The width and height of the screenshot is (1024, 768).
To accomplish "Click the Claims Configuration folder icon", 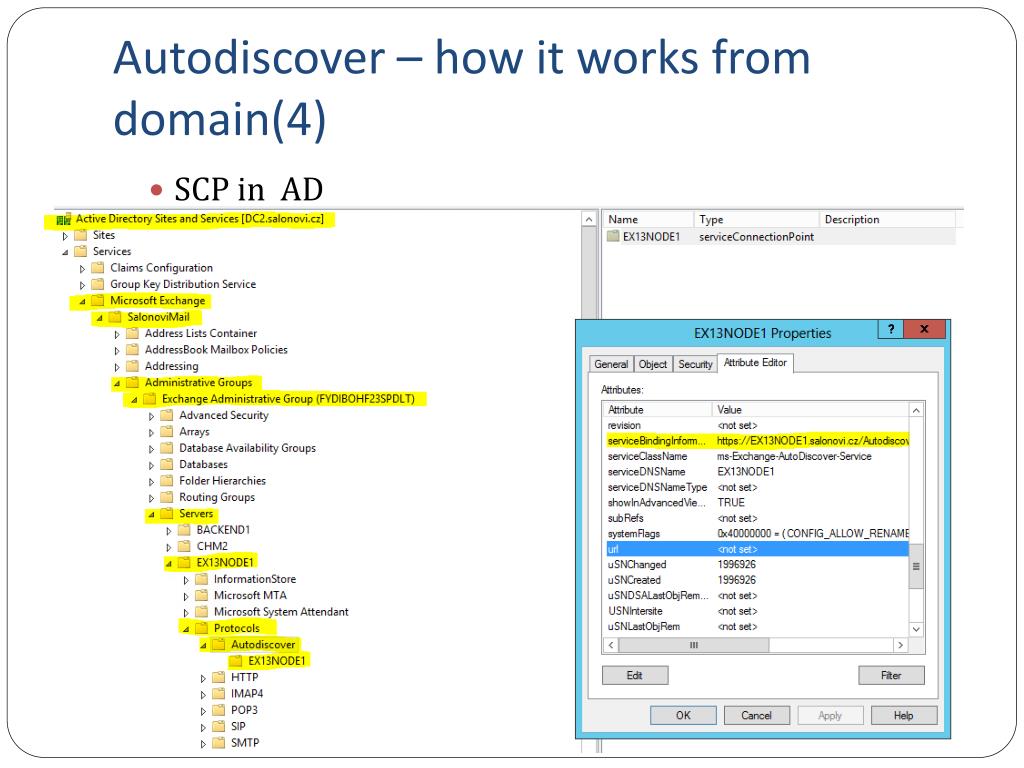I will coord(98,268).
